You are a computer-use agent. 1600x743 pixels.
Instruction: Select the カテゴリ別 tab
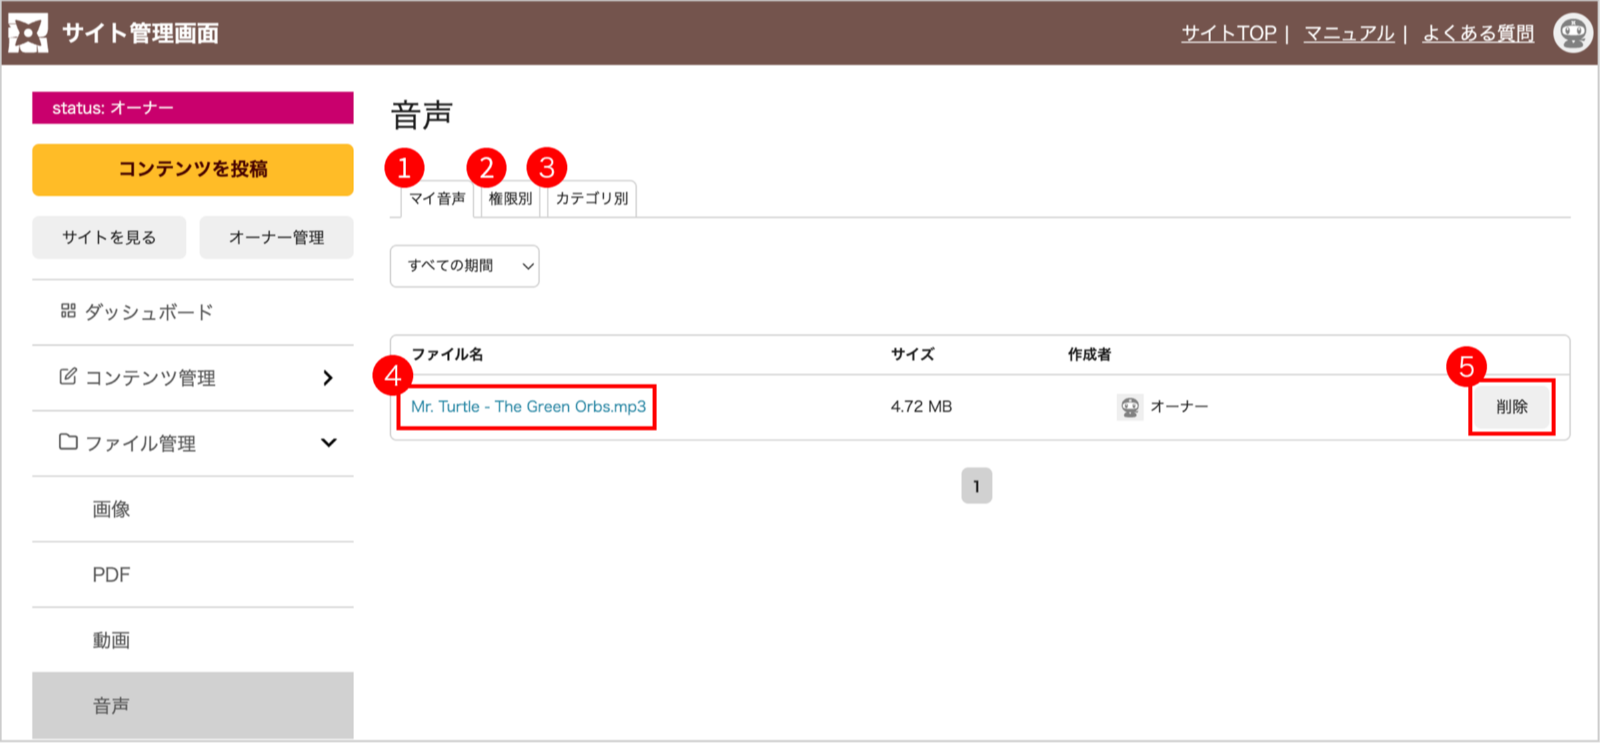tap(592, 199)
